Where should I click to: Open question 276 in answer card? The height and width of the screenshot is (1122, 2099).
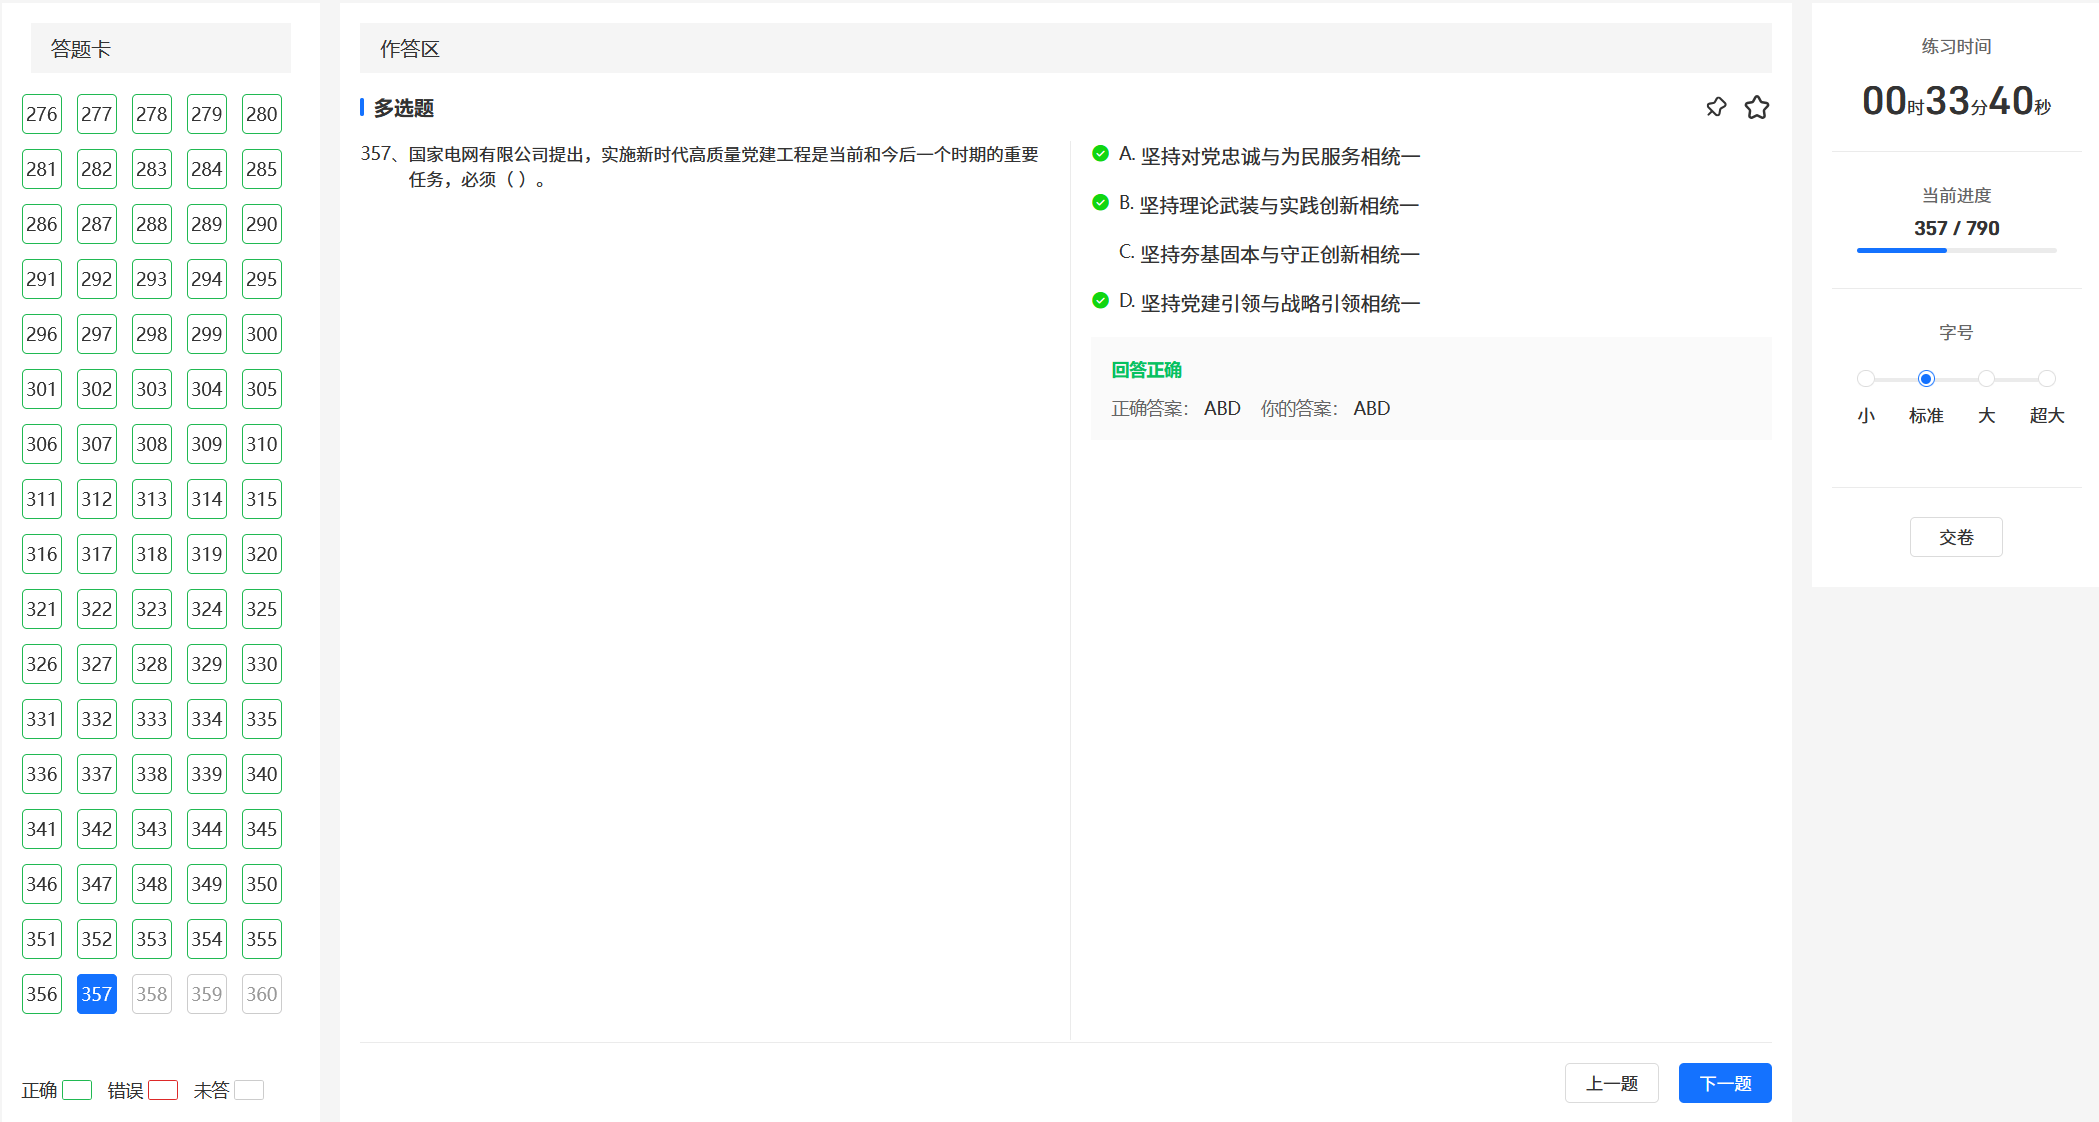tap(42, 114)
